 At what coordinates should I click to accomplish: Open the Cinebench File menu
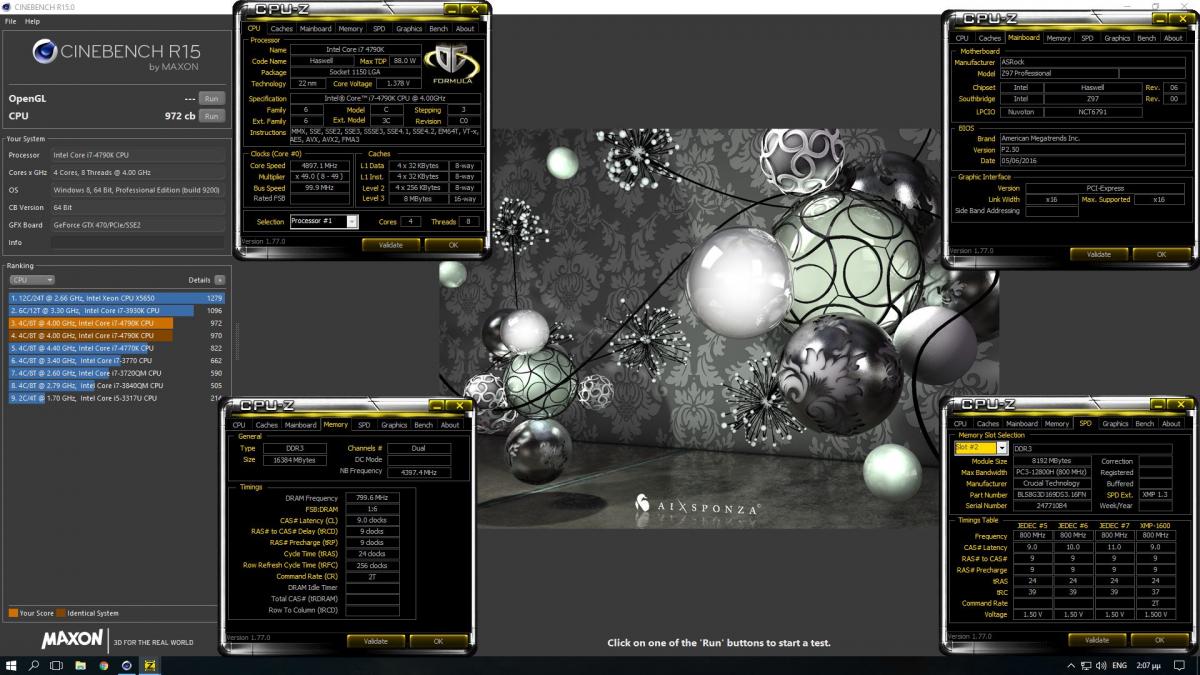pos(10,21)
